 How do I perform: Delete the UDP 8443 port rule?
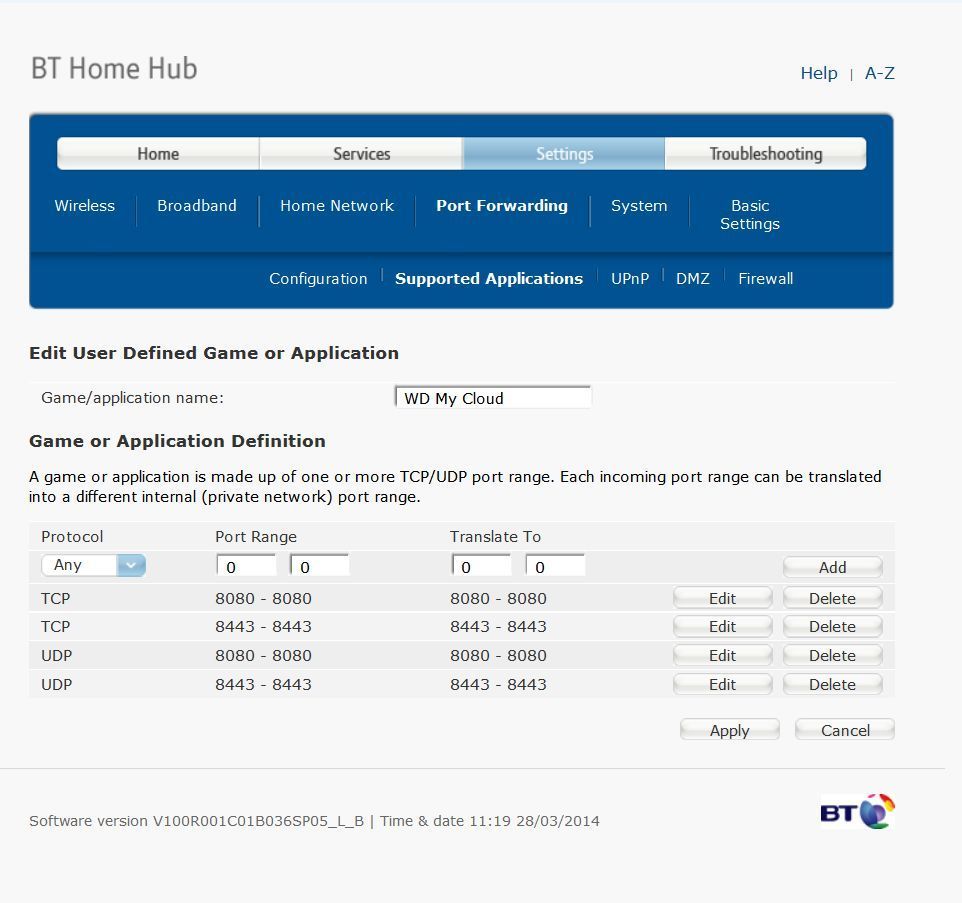pos(832,684)
